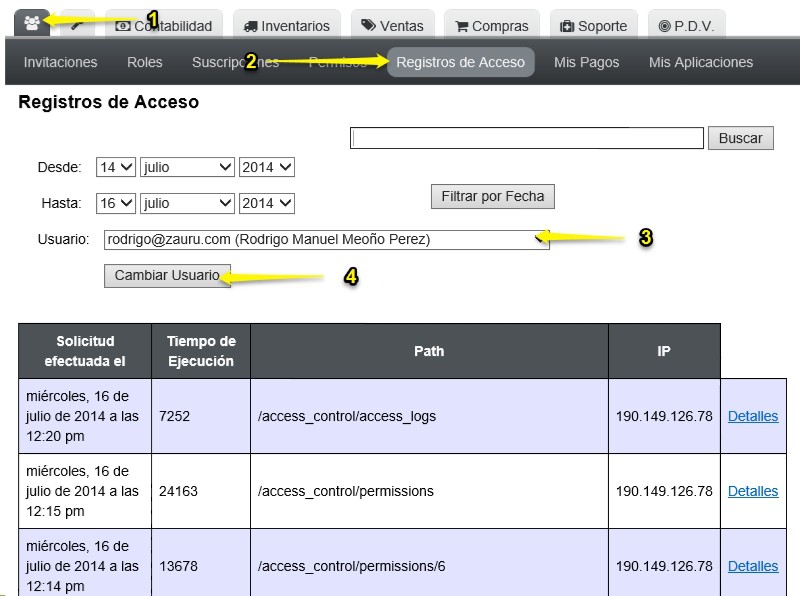This screenshot has height=596, width=800.
Task: Expand the Desde year dropdown 2014
Action: pos(267,167)
